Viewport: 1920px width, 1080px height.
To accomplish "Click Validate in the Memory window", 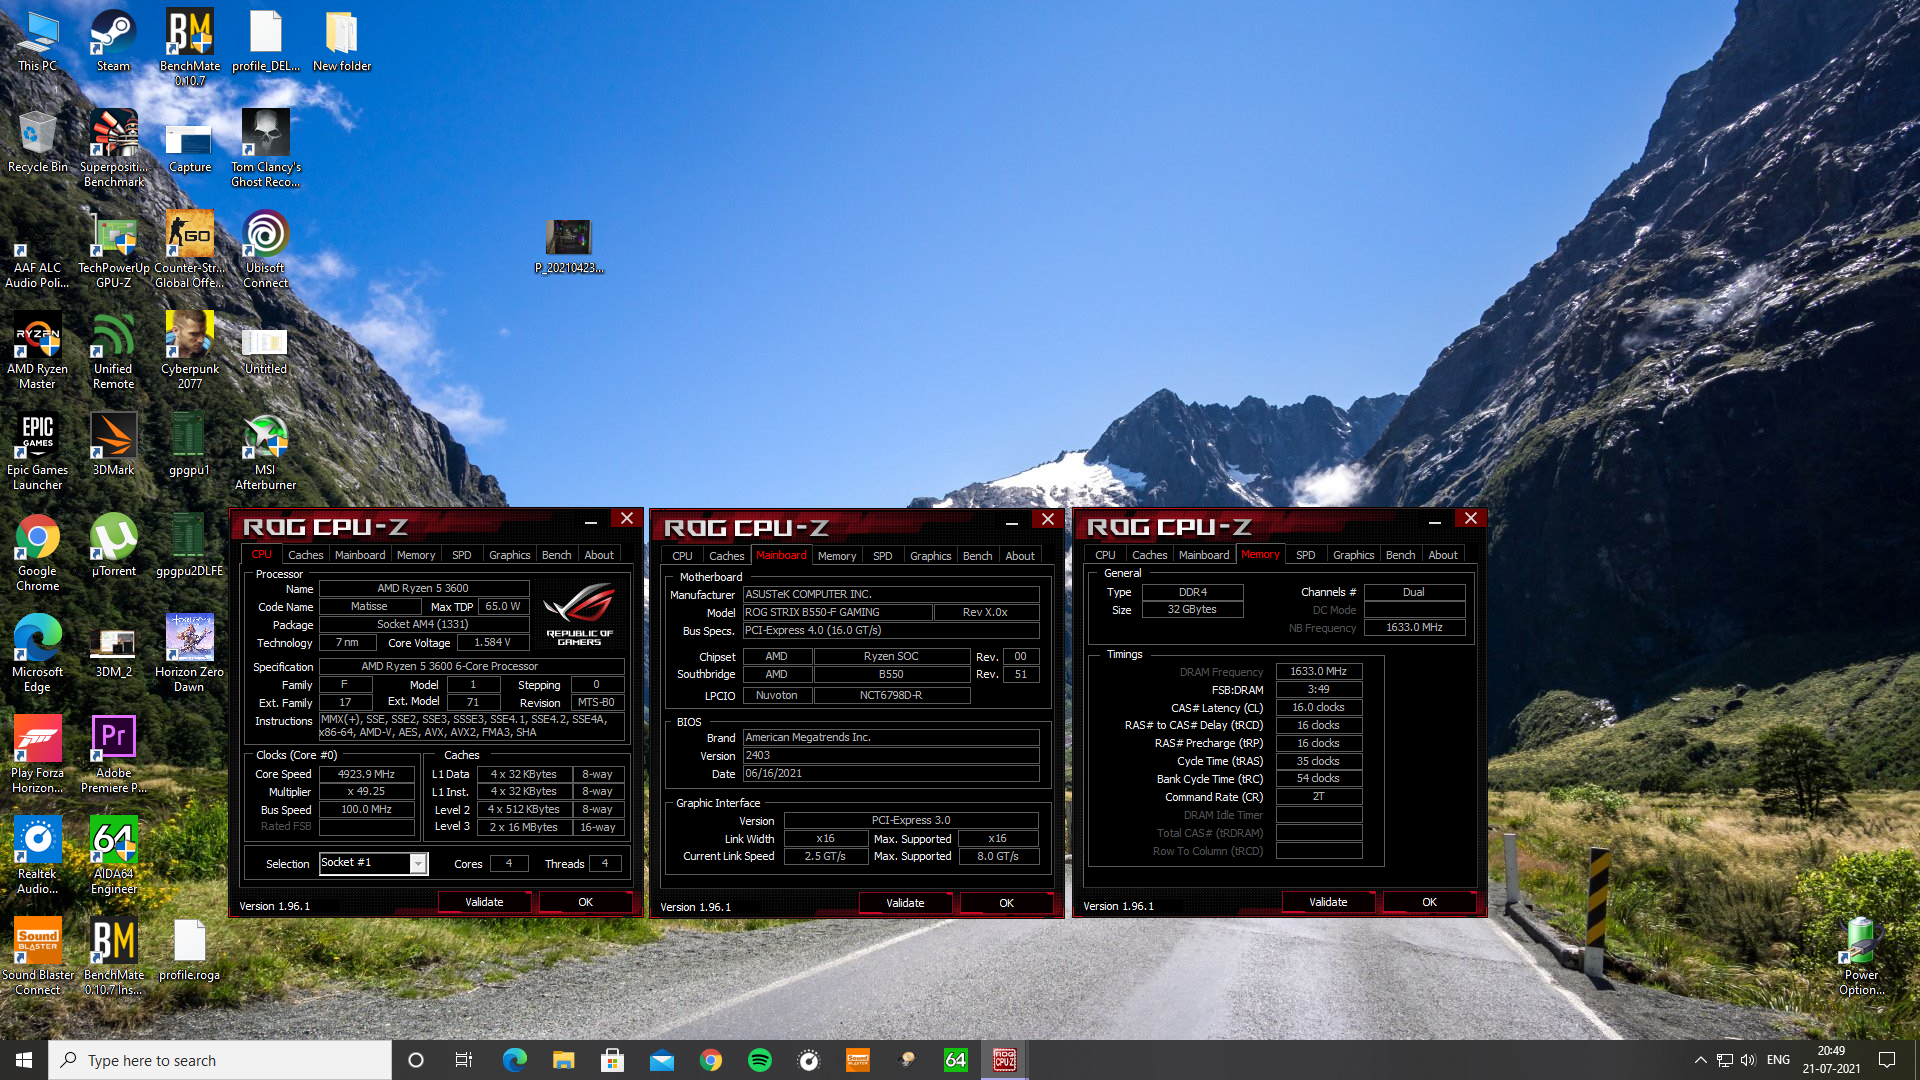I will 1328,902.
